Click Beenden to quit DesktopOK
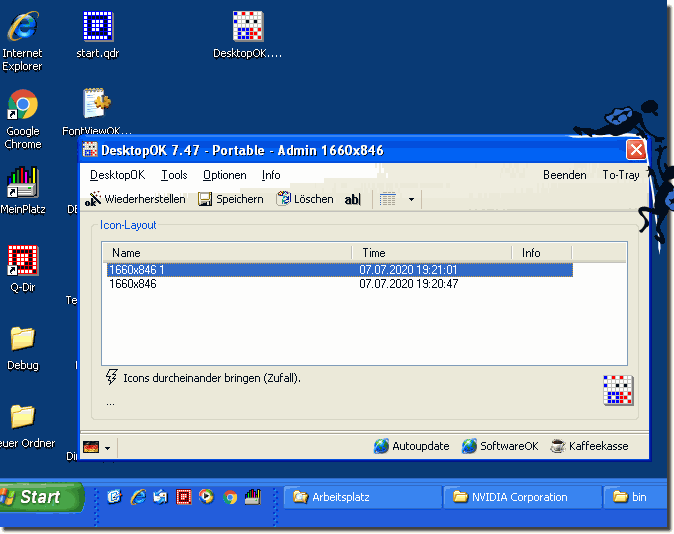This screenshot has height=534, width=674. click(x=564, y=175)
